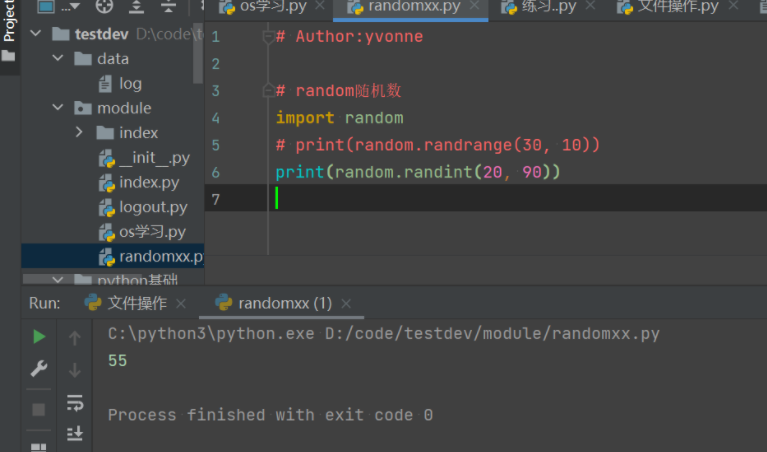Click the Collapse All icon in Project toolbar
The height and width of the screenshot is (452, 767).
168,6
